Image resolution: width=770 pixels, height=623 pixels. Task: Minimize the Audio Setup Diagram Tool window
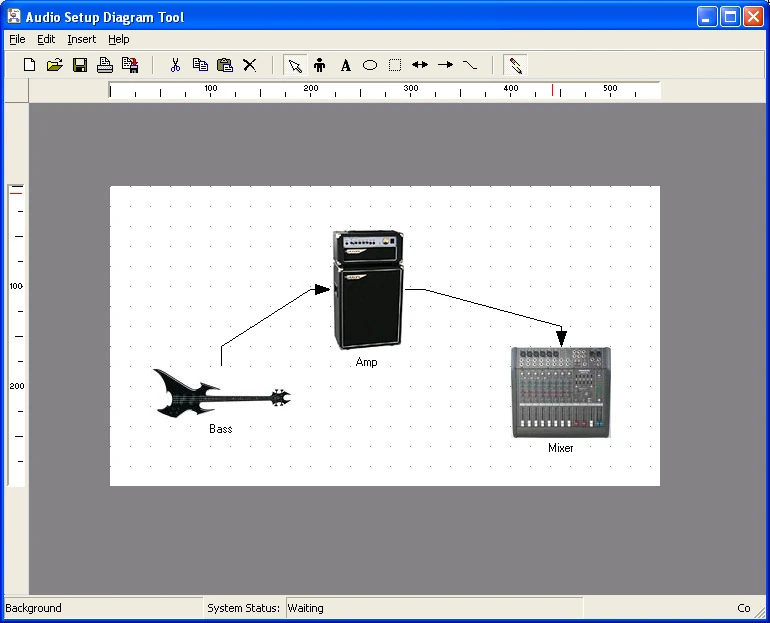coord(707,17)
